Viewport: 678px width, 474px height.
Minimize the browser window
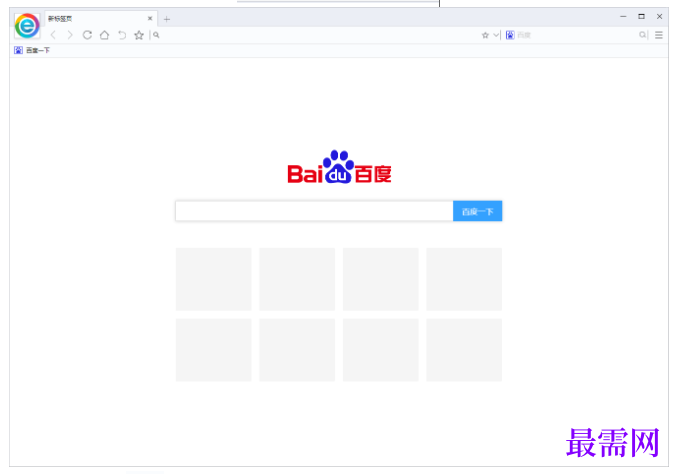(623, 16)
